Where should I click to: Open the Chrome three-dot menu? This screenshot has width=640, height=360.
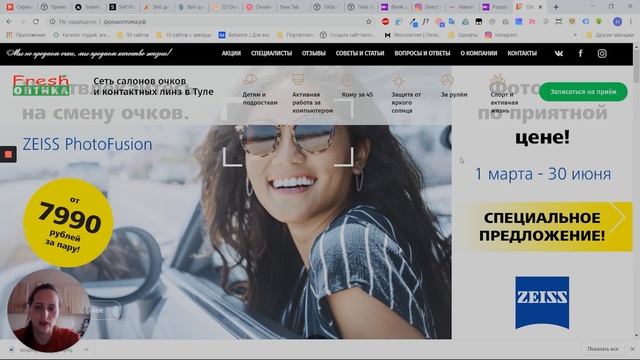click(631, 22)
